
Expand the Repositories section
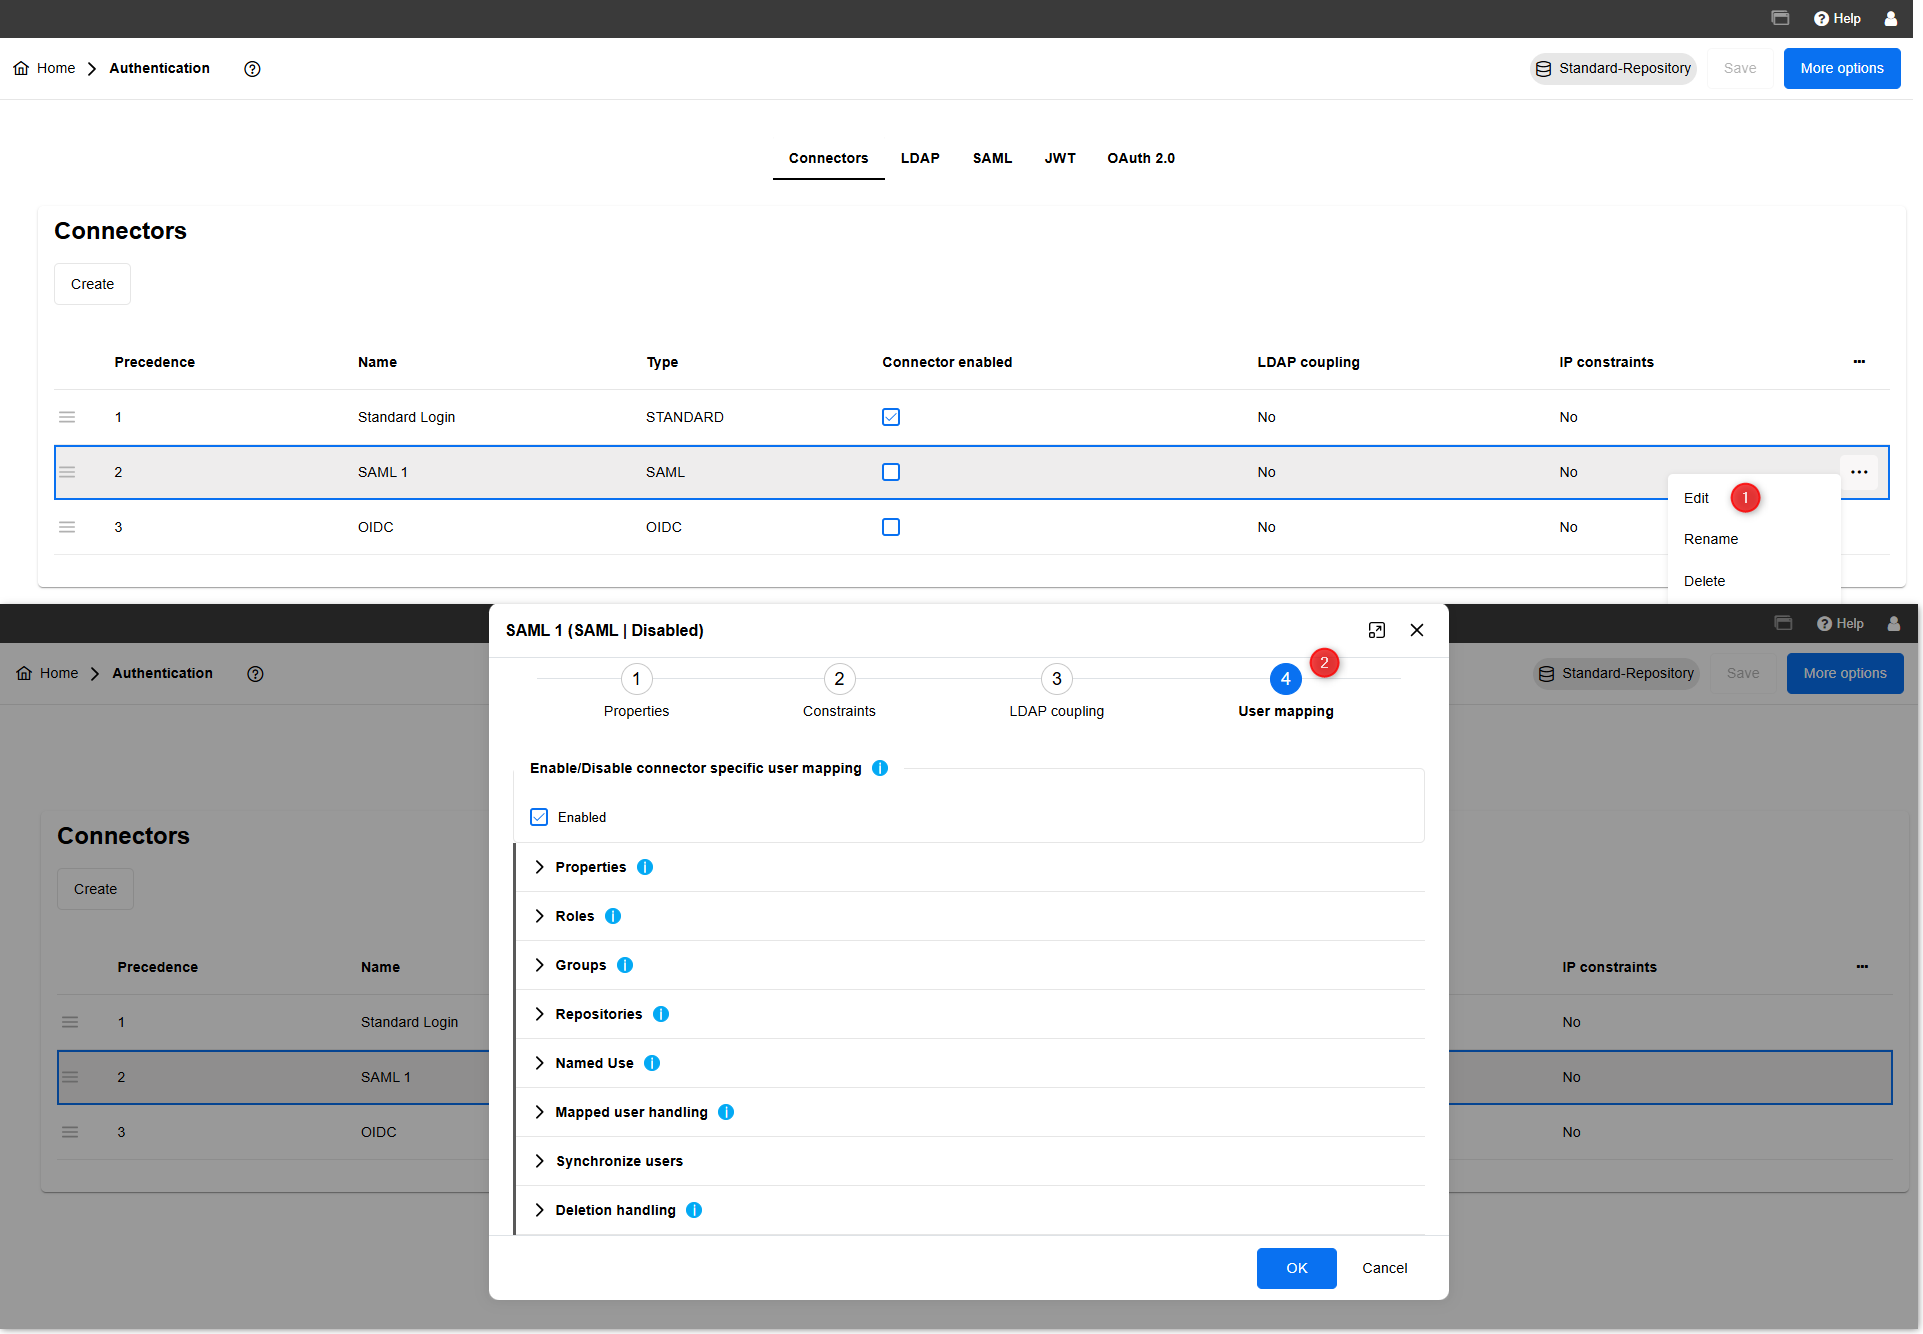[539, 1013]
